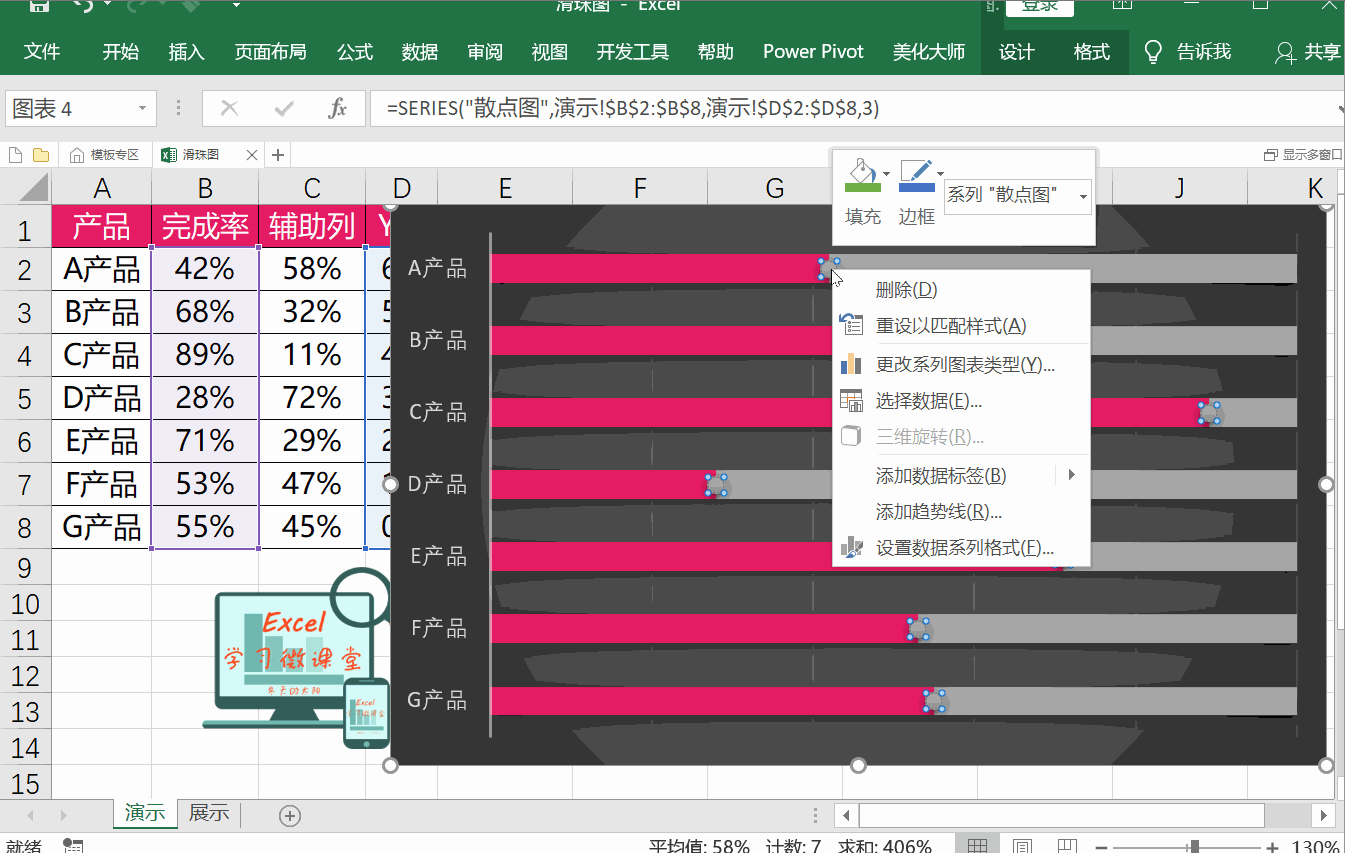Open the Border color dropdown arrow

click(x=940, y=174)
